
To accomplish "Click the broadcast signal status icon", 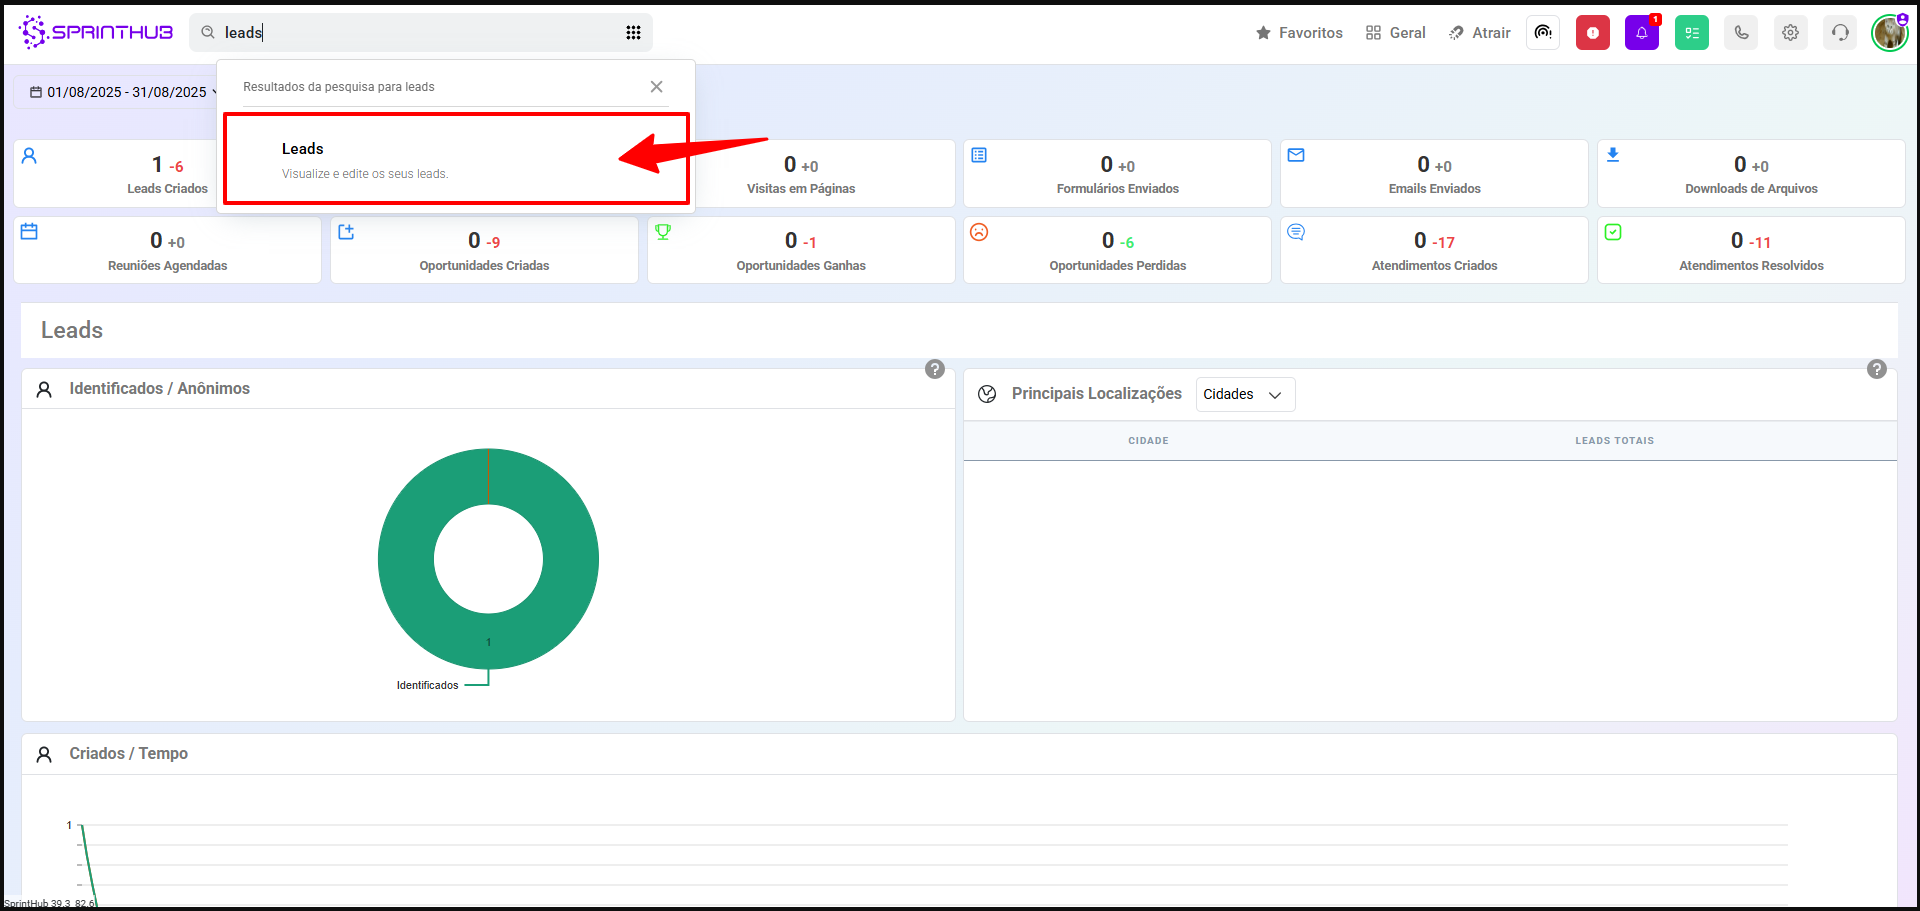I will tap(1543, 33).
